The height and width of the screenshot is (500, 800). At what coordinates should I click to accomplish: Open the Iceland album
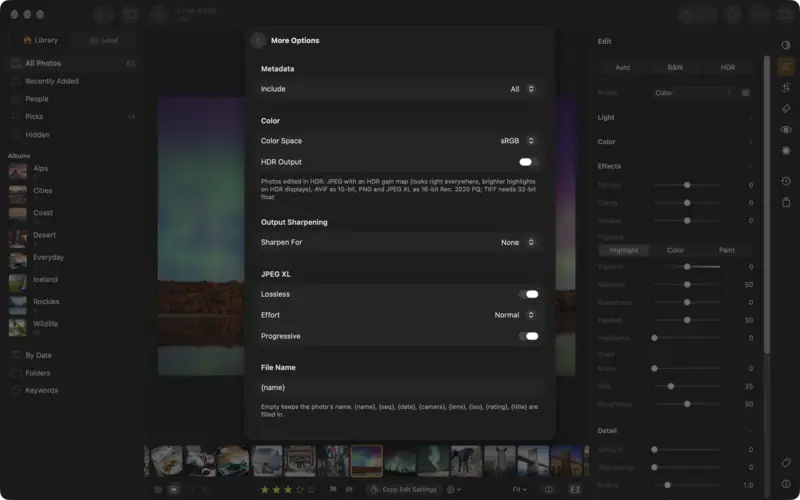pos(73,283)
